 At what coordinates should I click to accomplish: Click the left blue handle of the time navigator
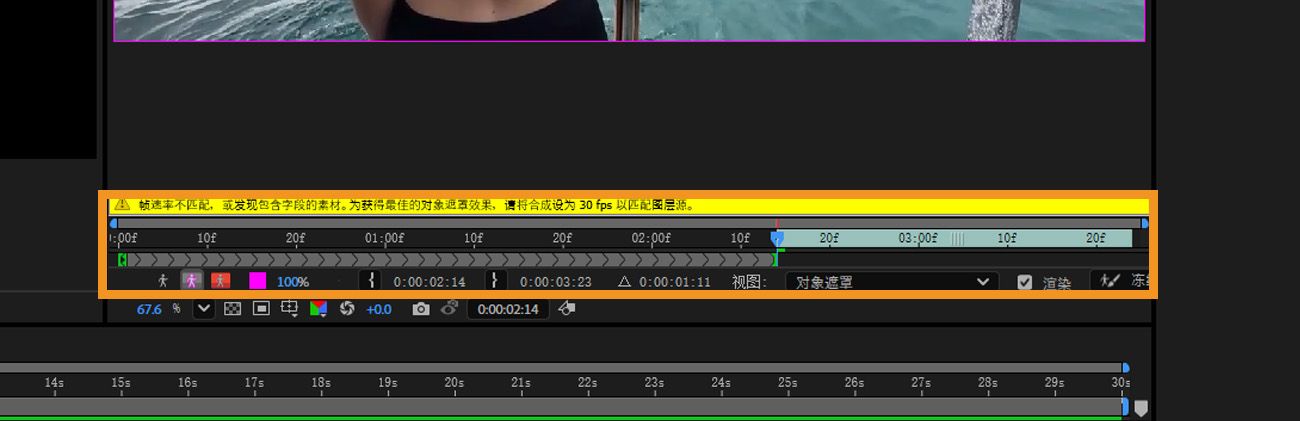[113, 224]
